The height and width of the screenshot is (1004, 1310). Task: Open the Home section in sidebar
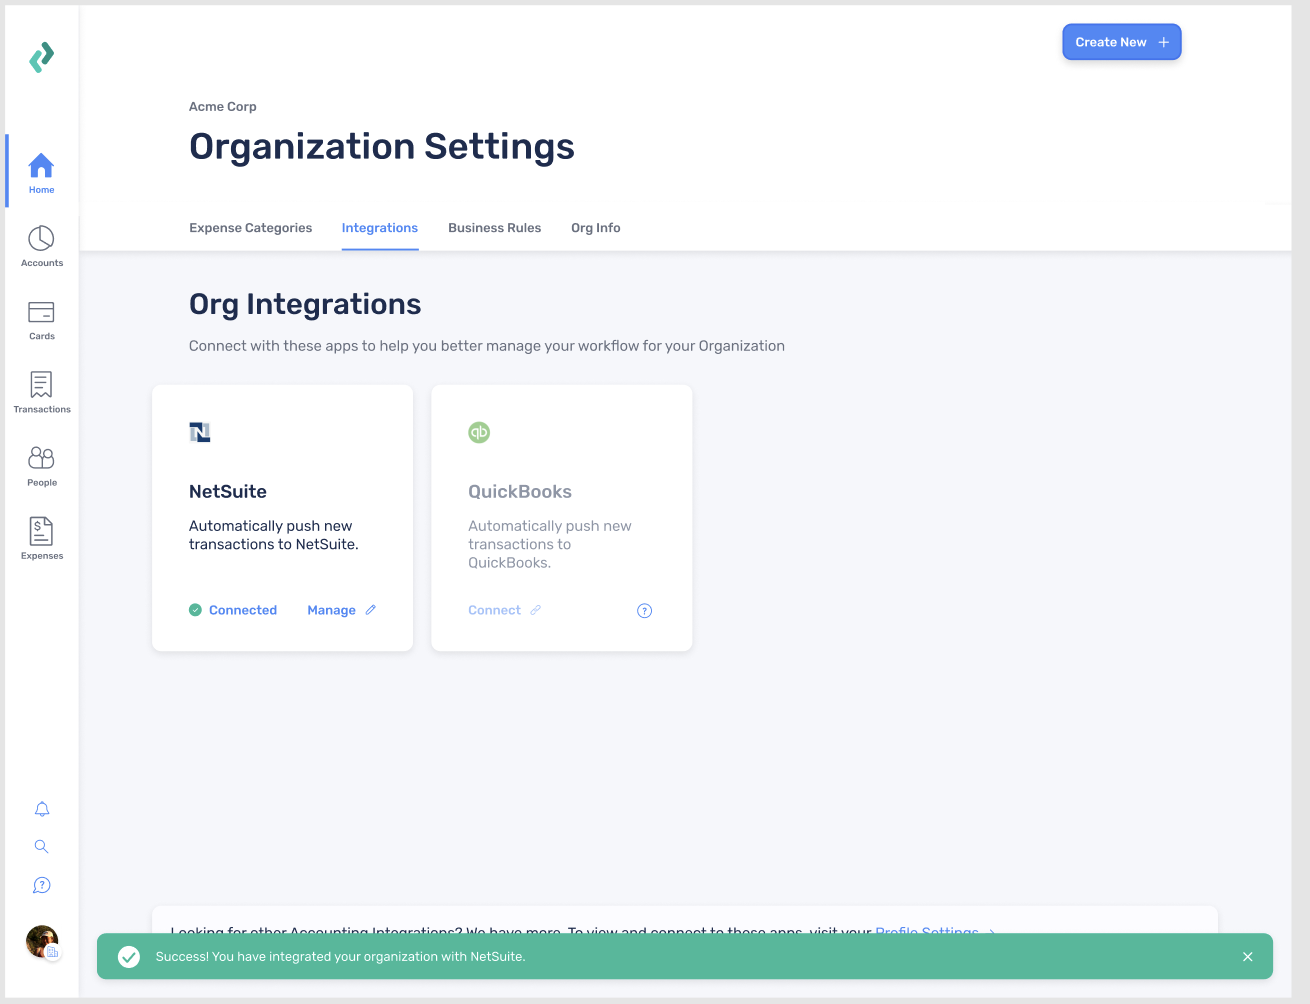(41, 172)
